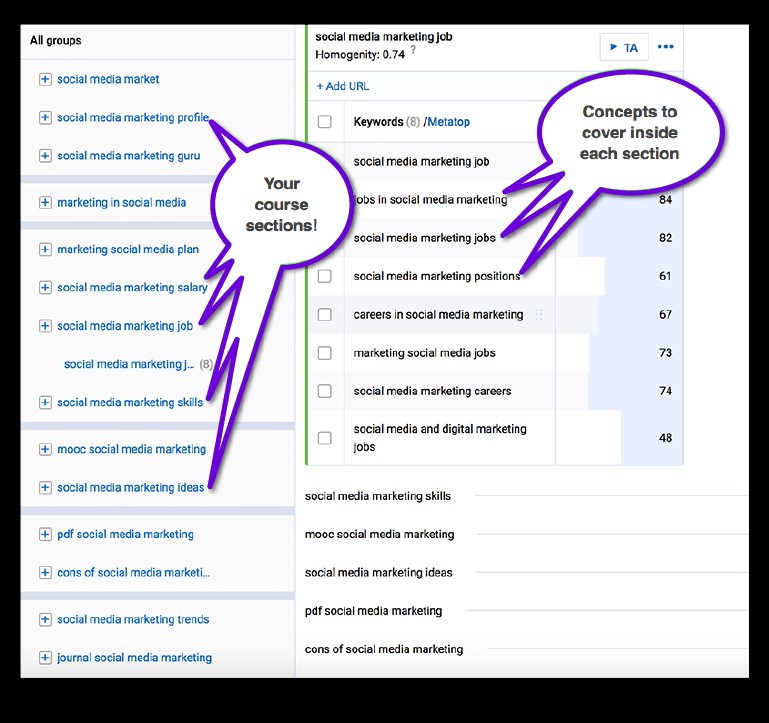Toggle the 'social media marketing job' group expander
Viewport: 769px width, 723px height.
pyautogui.click(x=45, y=326)
